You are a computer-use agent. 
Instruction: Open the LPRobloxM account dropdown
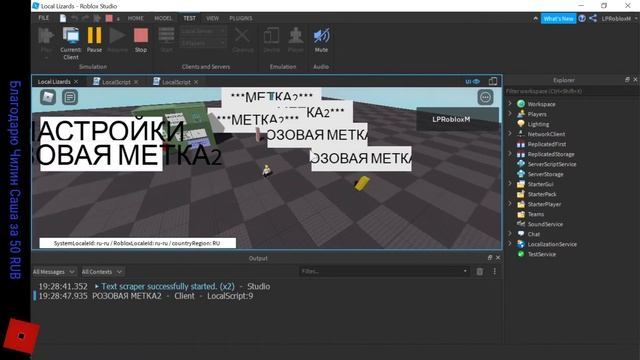tap(619, 18)
